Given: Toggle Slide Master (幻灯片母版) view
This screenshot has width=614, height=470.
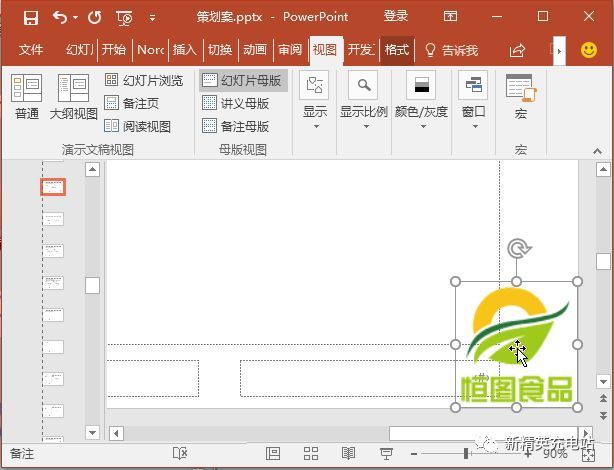Looking at the screenshot, I should click(243, 80).
